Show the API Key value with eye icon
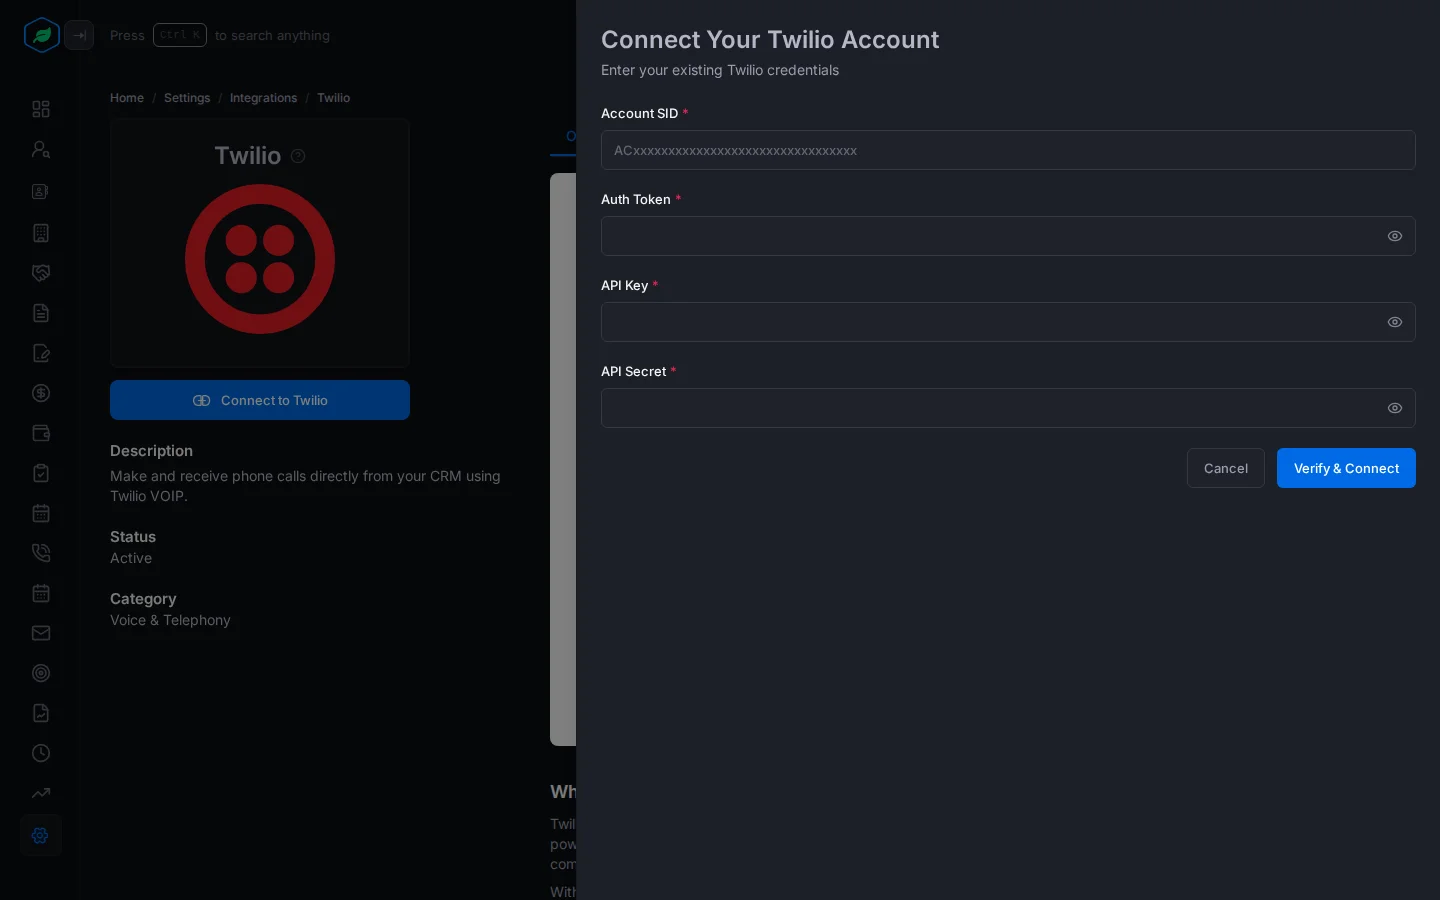 [1395, 322]
